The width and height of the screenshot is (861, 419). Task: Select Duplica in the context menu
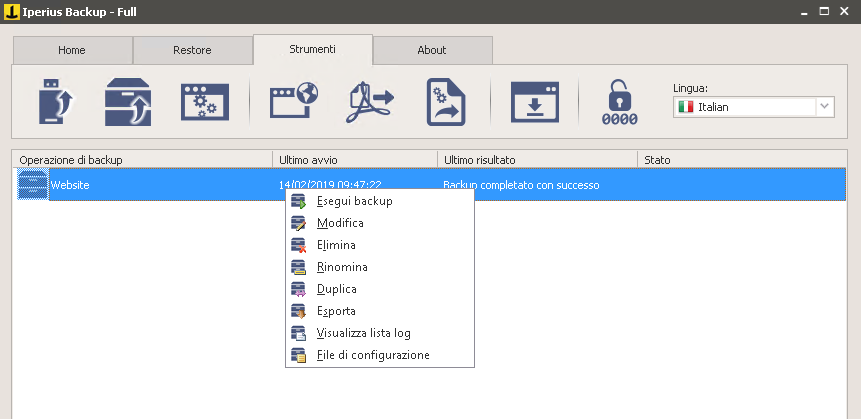[379, 289]
